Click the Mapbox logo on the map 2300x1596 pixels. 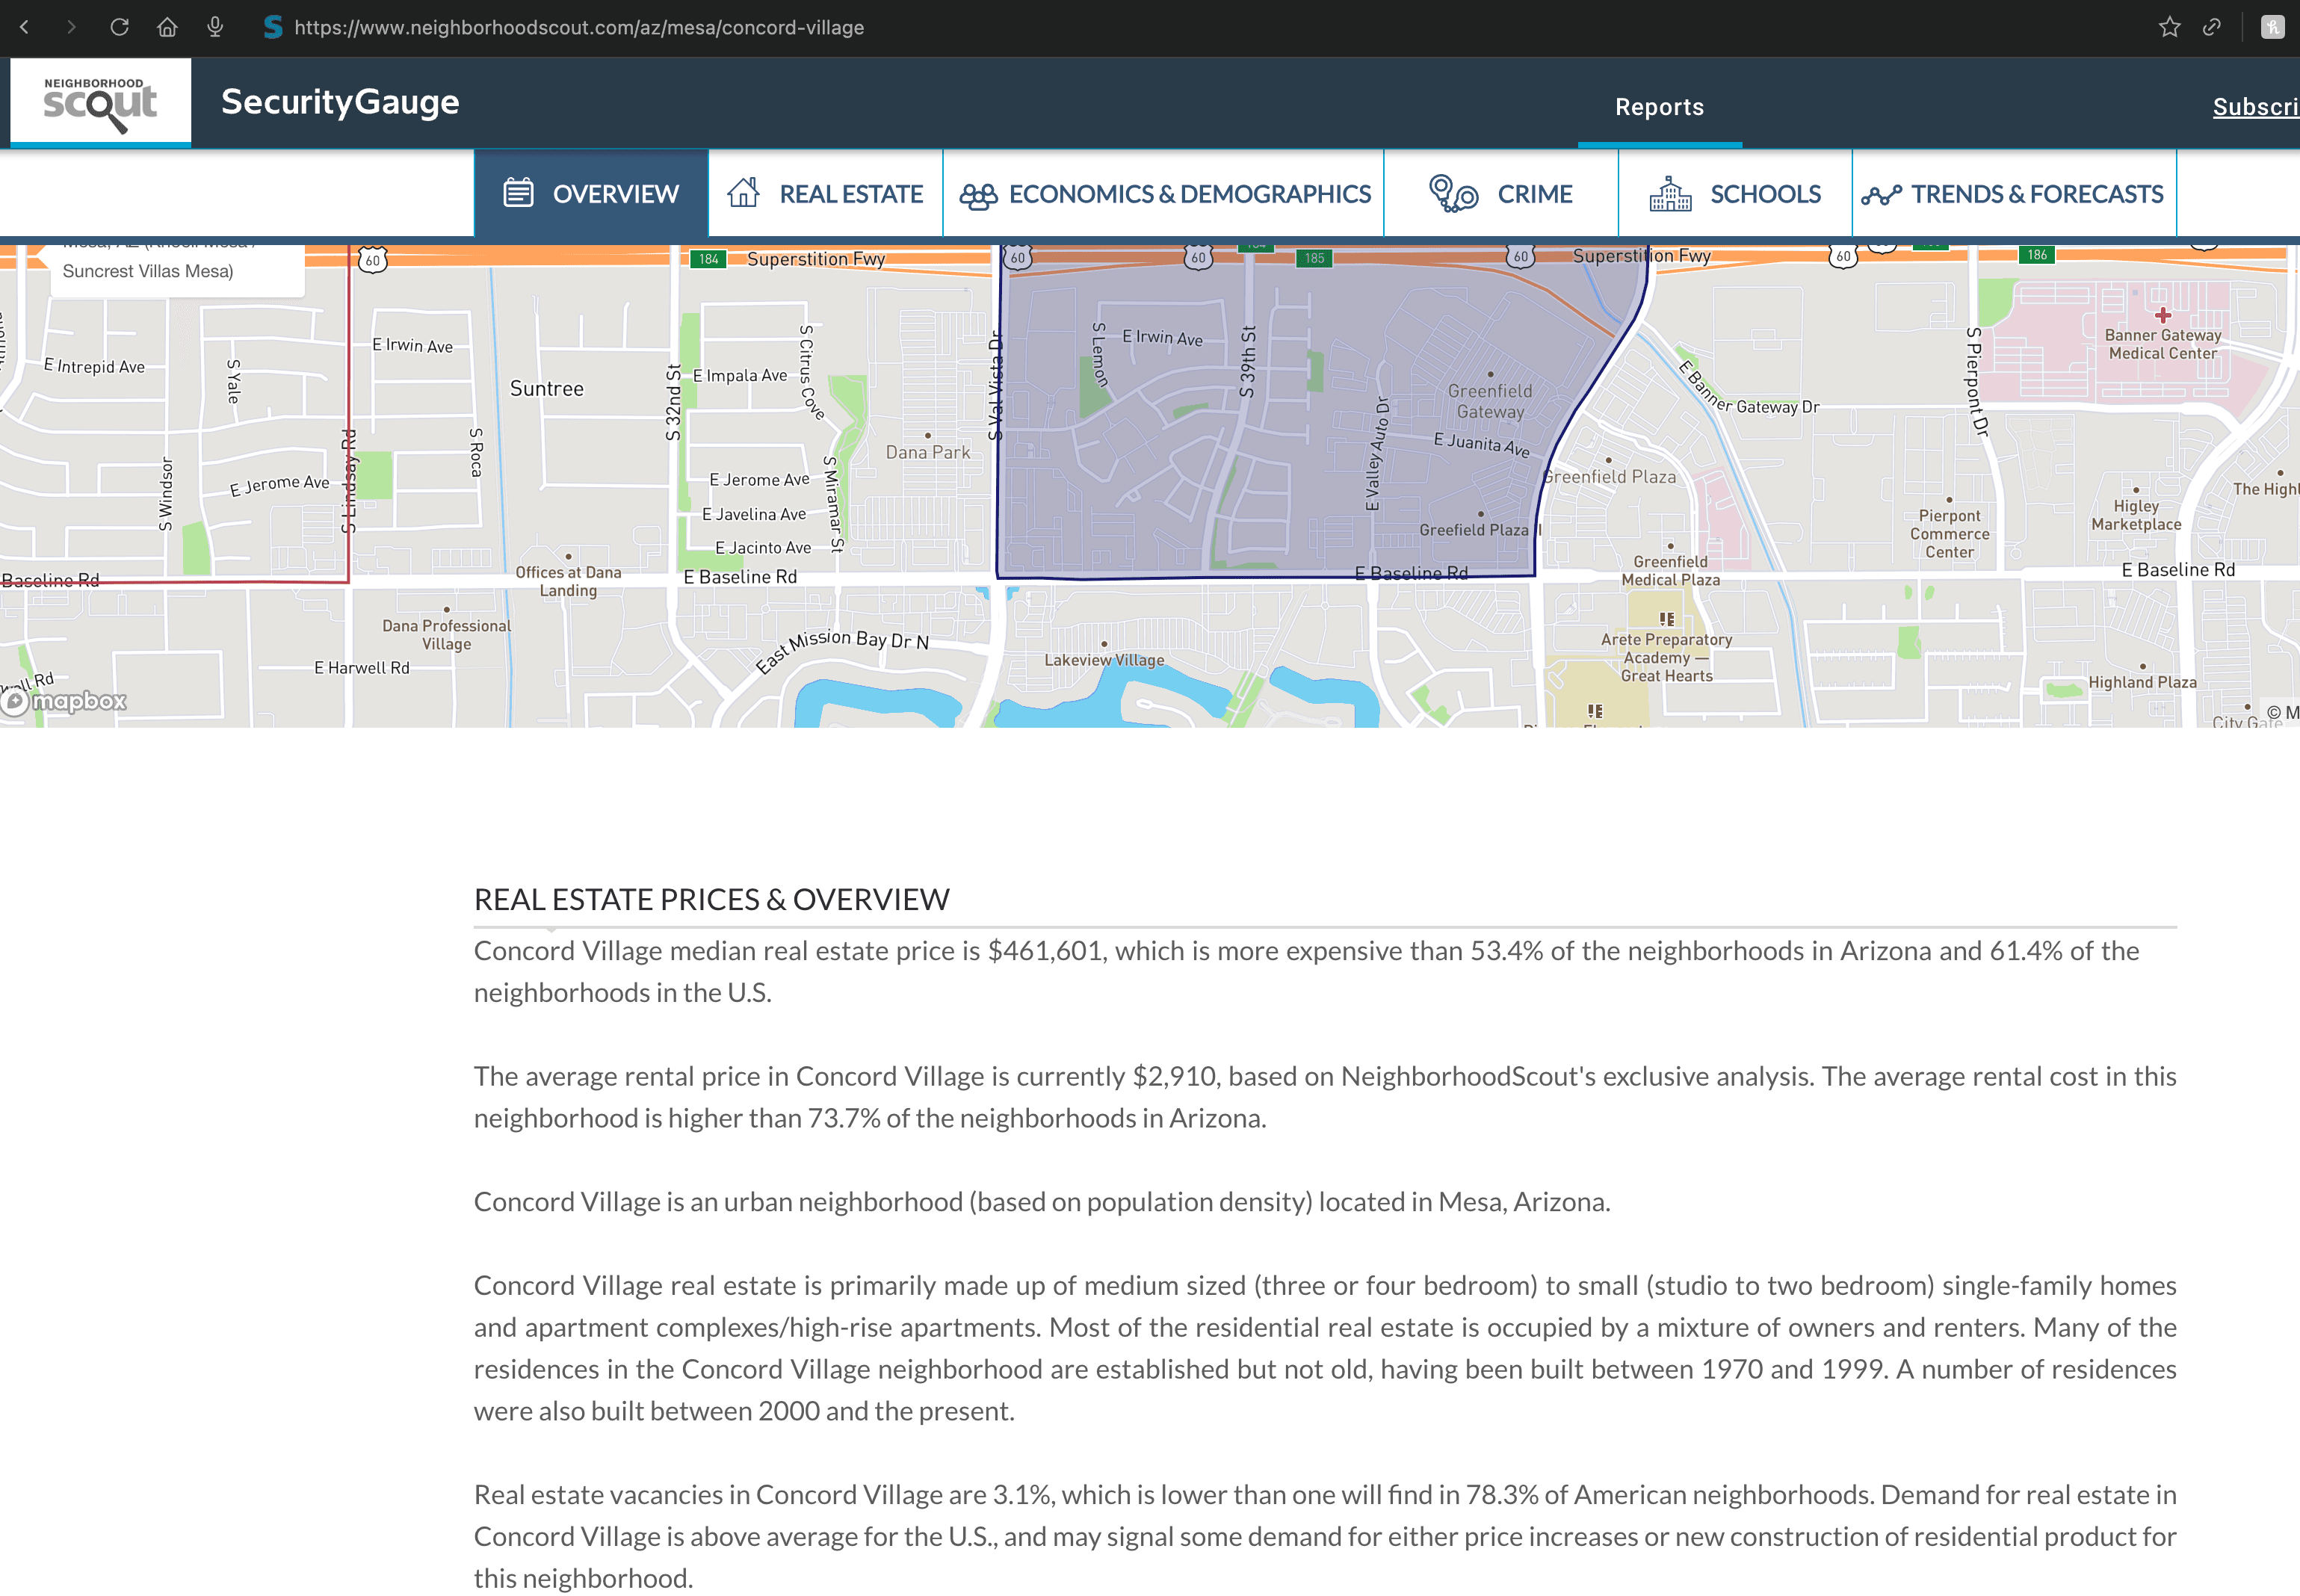[x=66, y=701]
